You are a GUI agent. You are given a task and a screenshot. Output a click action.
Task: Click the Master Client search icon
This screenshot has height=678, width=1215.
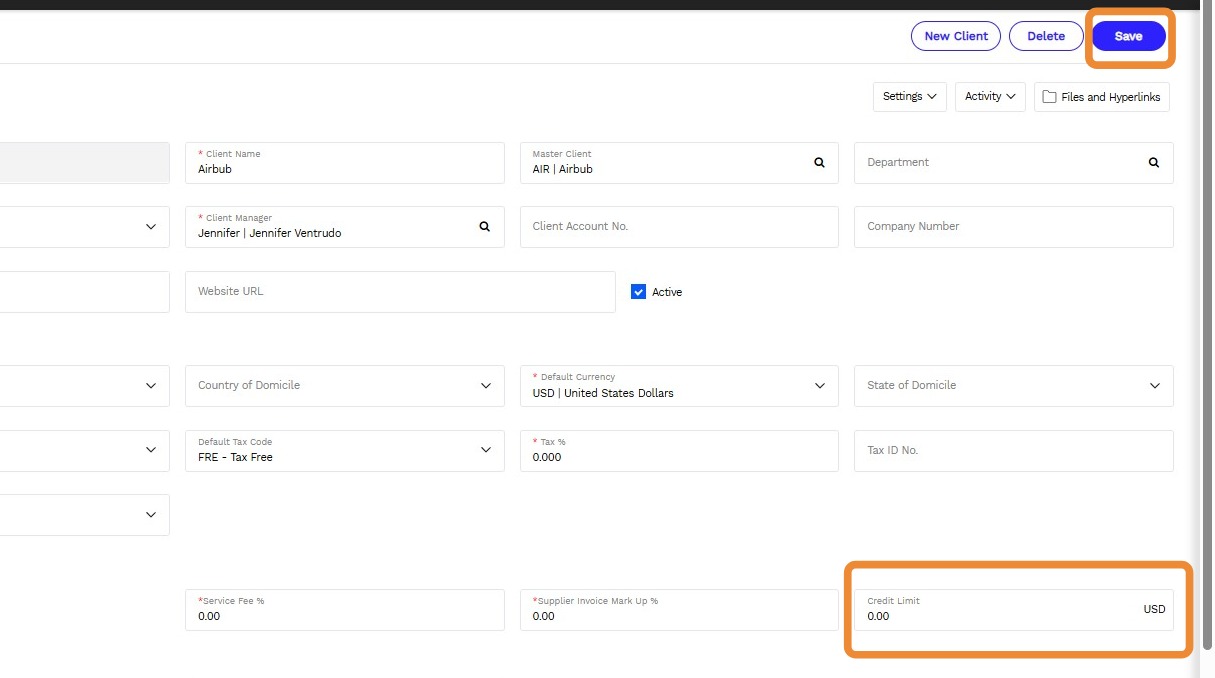coord(819,162)
